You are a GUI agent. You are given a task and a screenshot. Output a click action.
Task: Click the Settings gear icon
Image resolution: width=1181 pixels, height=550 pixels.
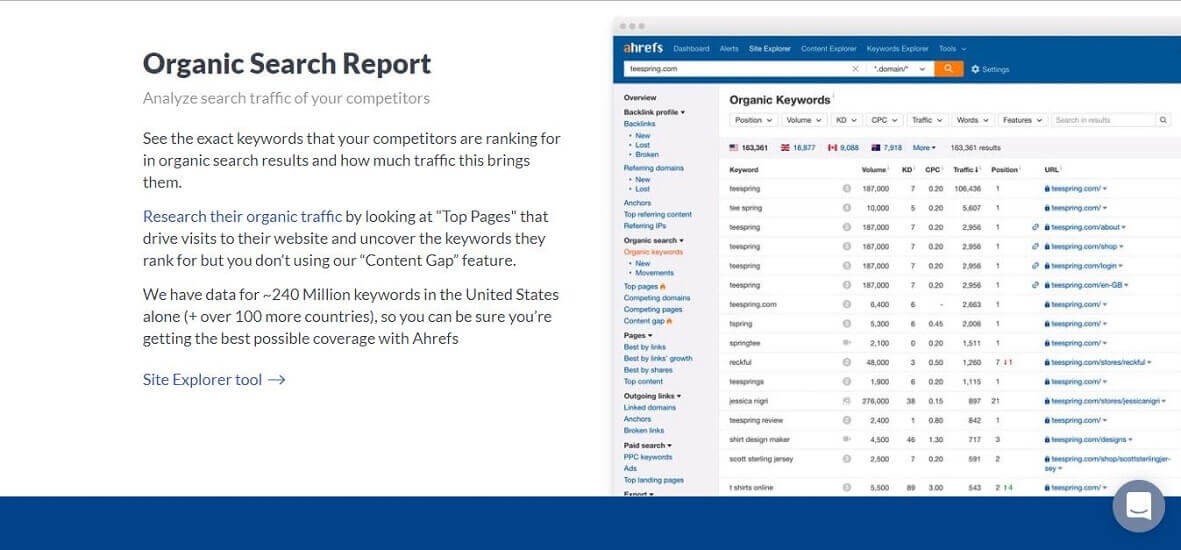975,69
